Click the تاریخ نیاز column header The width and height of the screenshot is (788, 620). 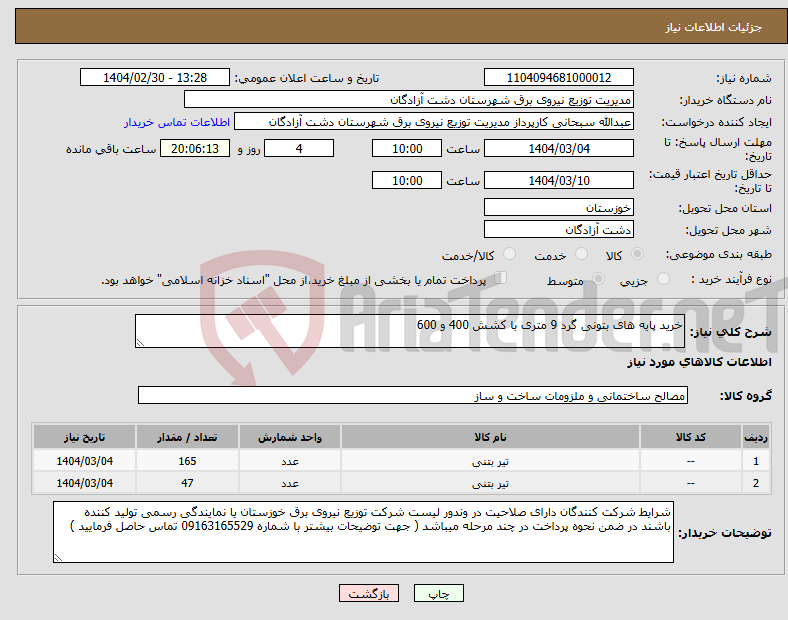point(84,437)
